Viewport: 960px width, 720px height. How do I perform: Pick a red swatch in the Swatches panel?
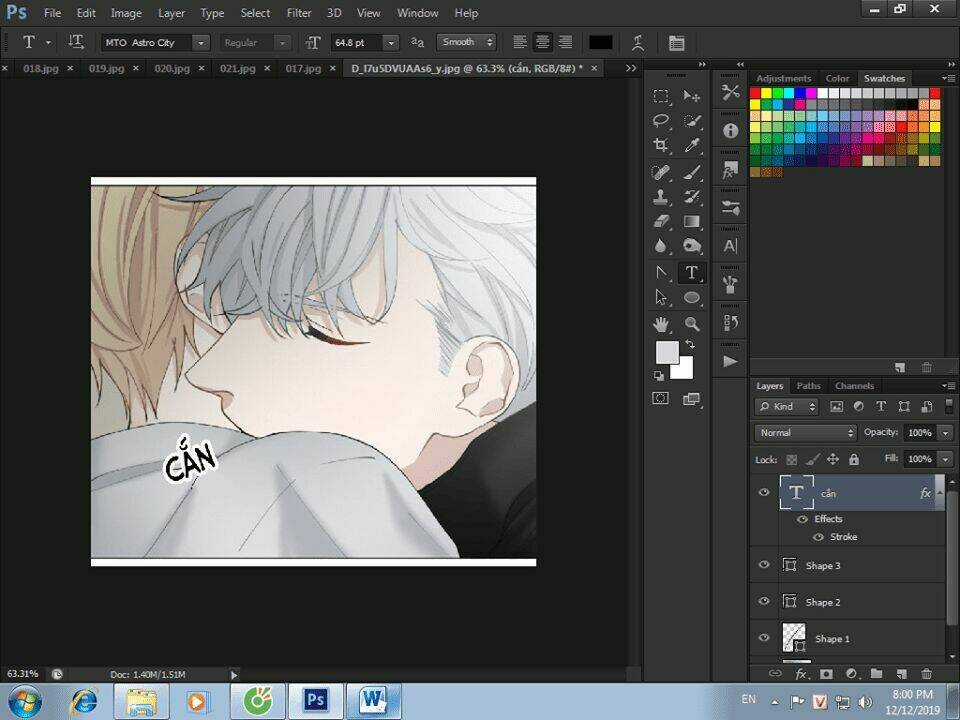pyautogui.click(x=758, y=91)
